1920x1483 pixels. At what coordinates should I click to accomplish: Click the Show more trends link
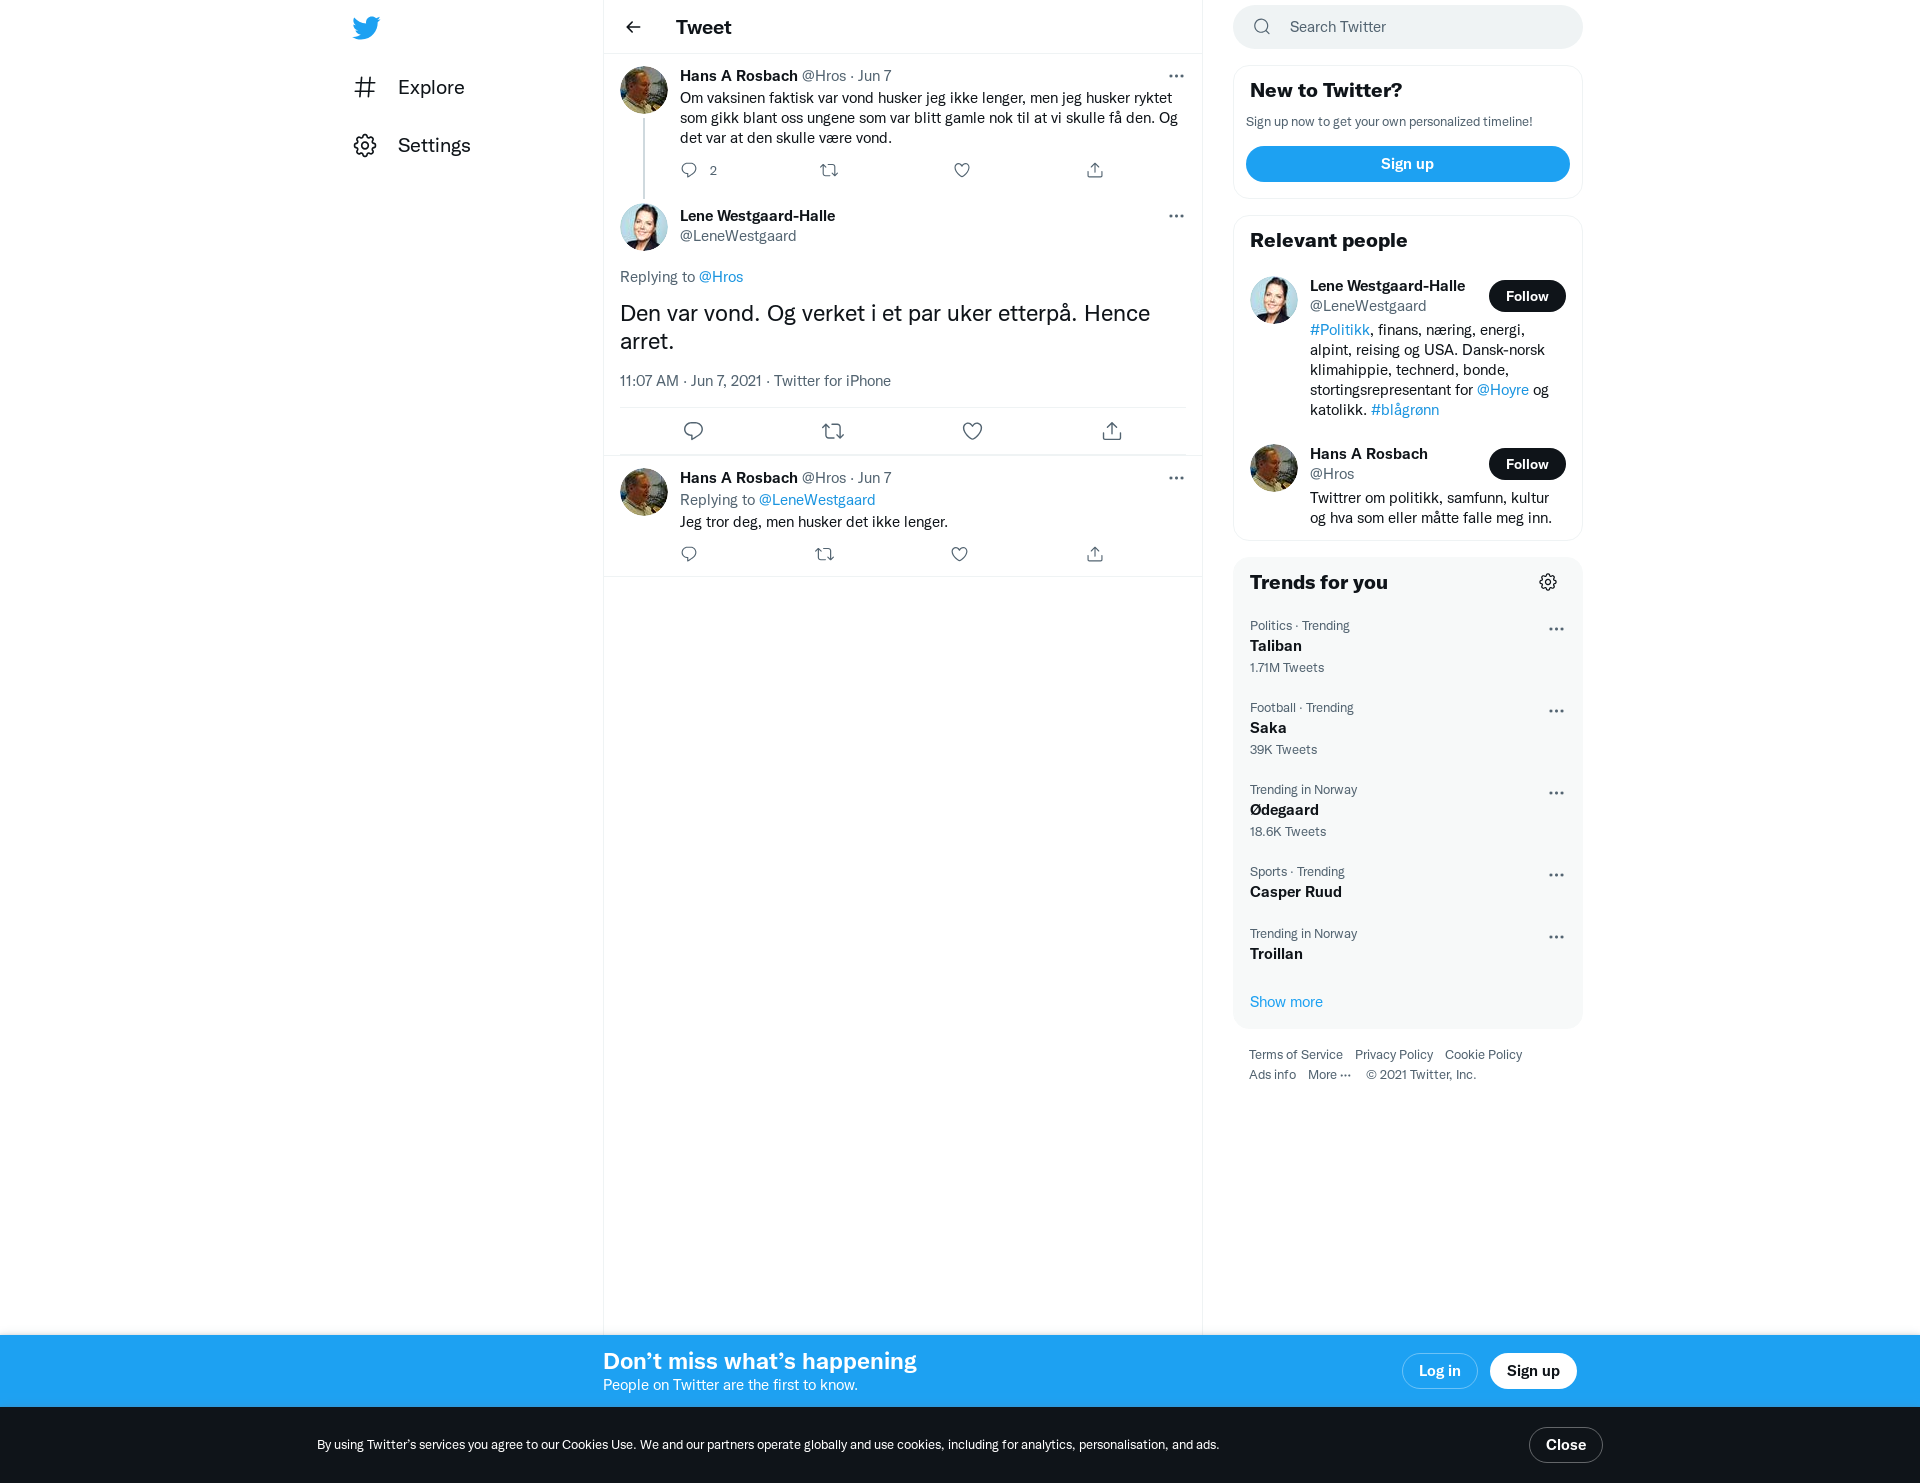(1286, 1002)
